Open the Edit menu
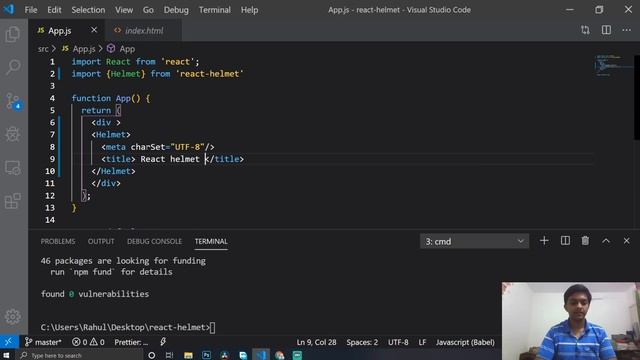The height and width of the screenshot is (360, 640). [54, 10]
